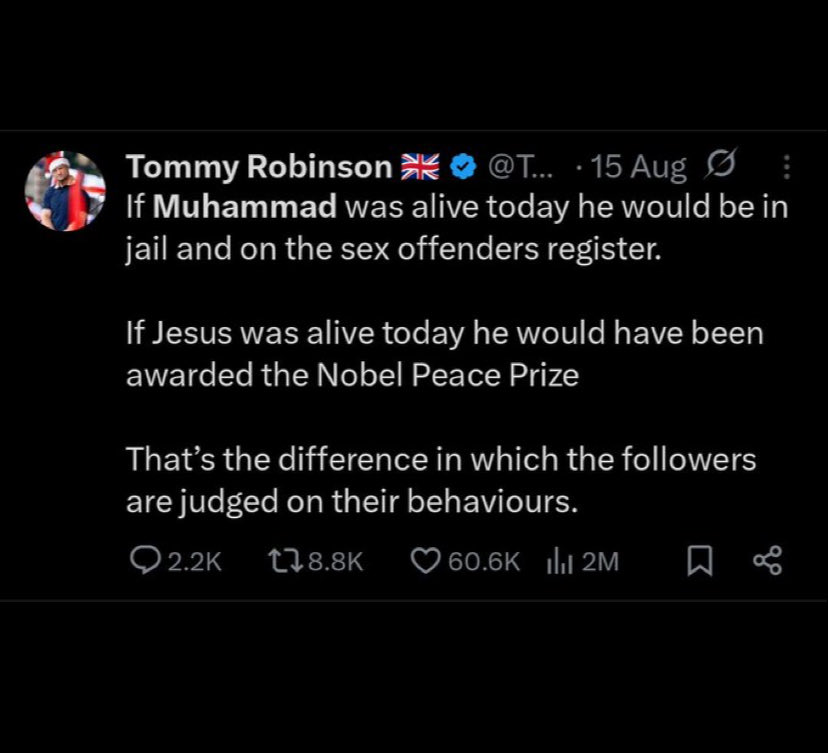
Task: Click the 2M views count
Action: [x=600, y=562]
